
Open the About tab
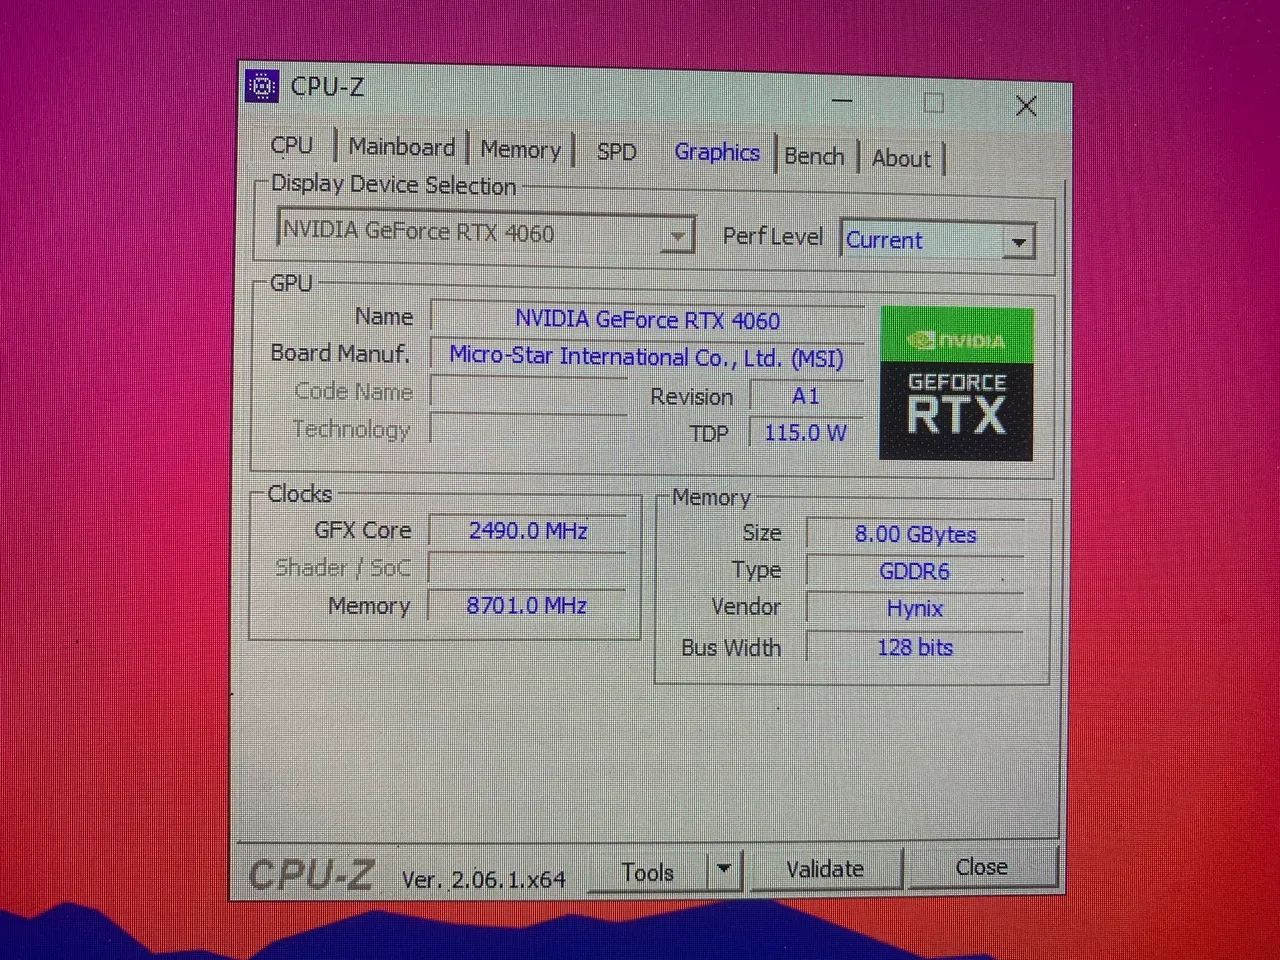pos(901,158)
